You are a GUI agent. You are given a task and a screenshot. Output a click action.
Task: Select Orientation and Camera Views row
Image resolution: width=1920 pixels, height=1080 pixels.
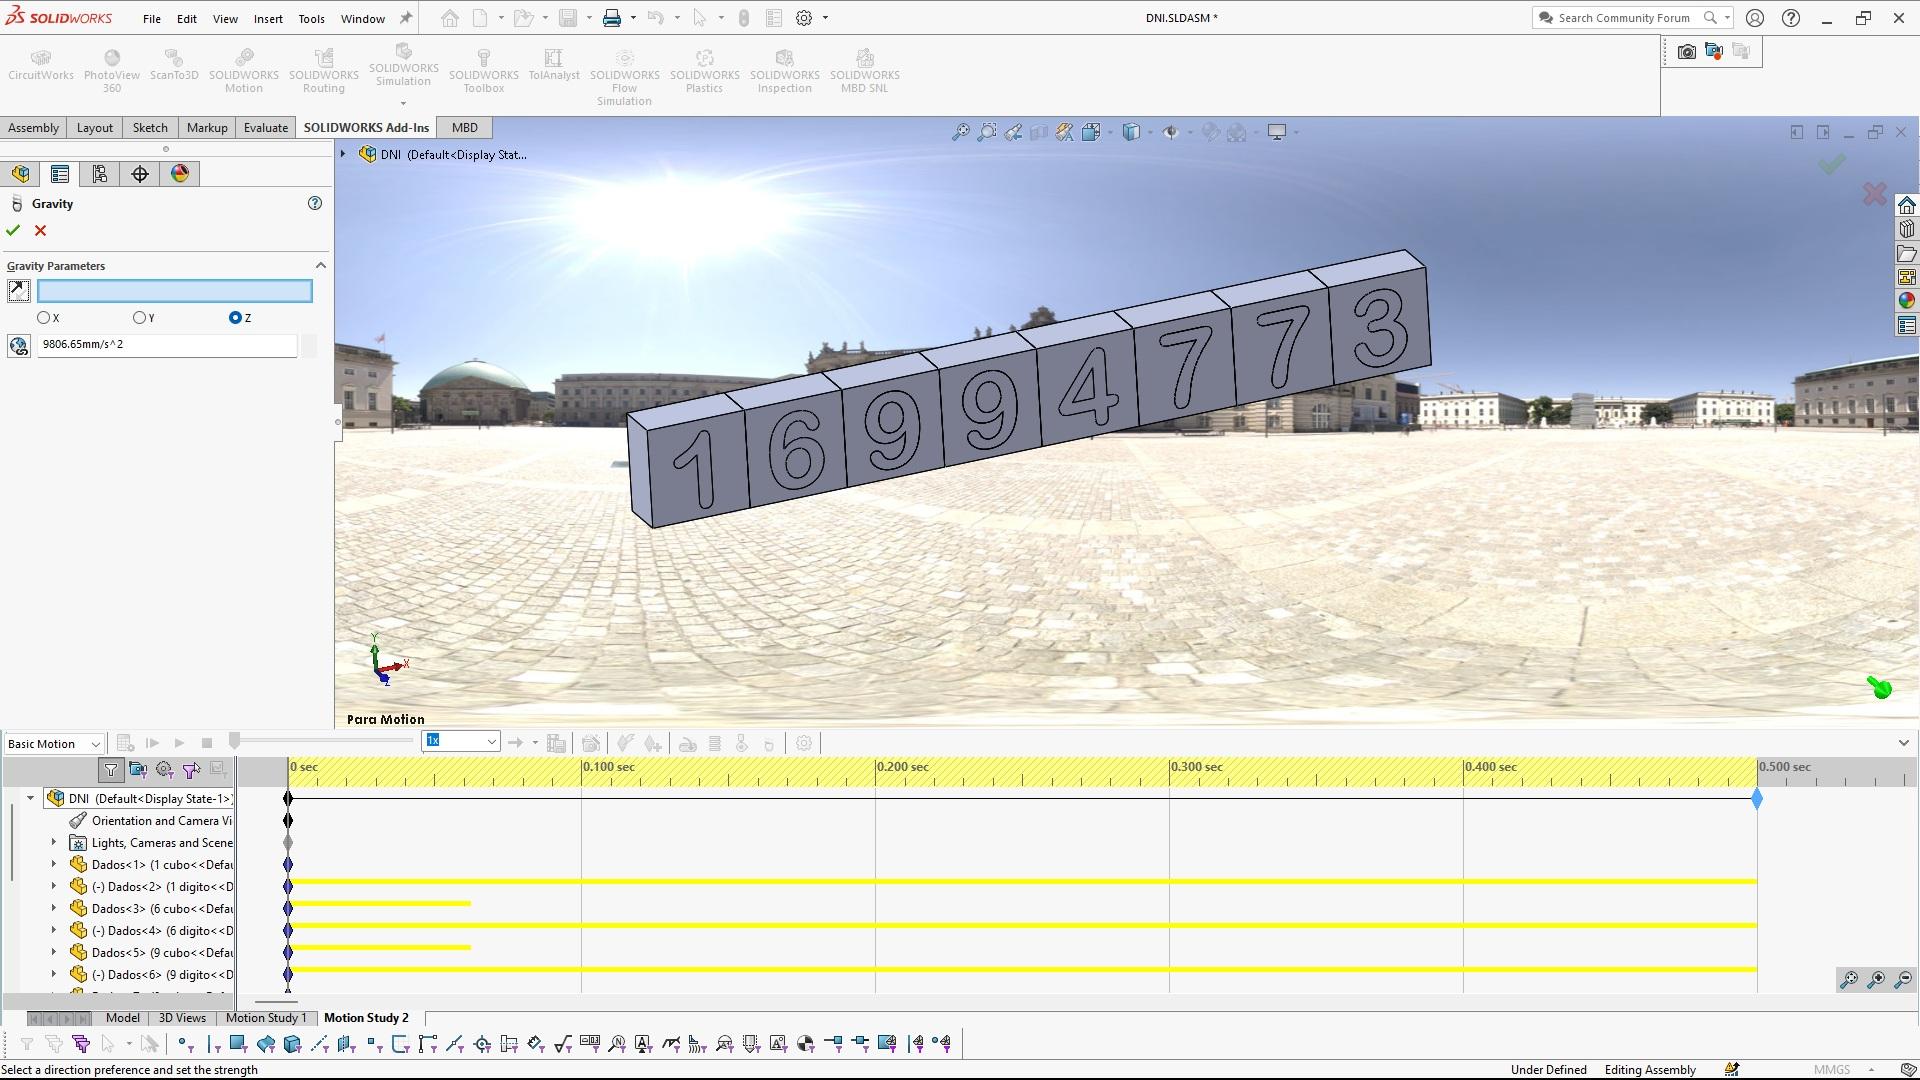(150, 821)
